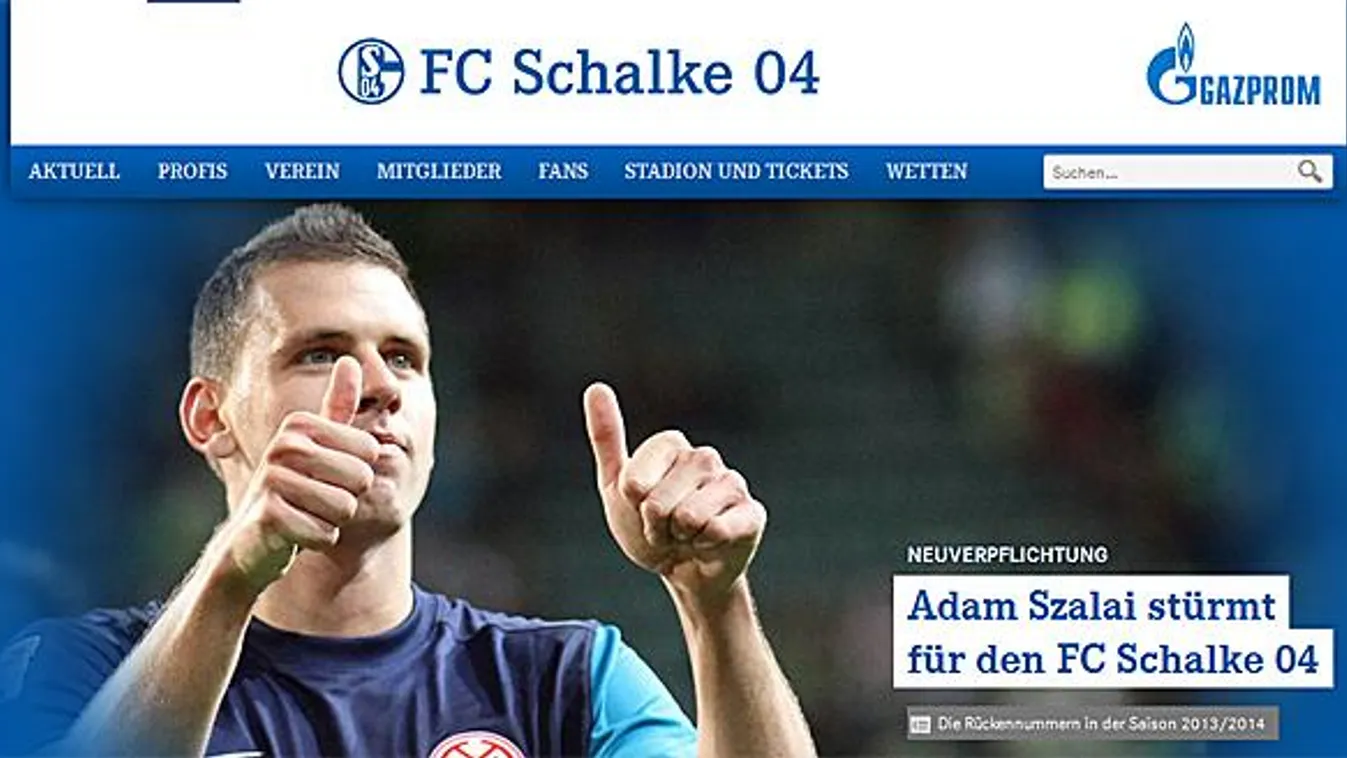Open the Adam Szalai stürmt headline
The image size is (1347, 758).
coord(1112,632)
